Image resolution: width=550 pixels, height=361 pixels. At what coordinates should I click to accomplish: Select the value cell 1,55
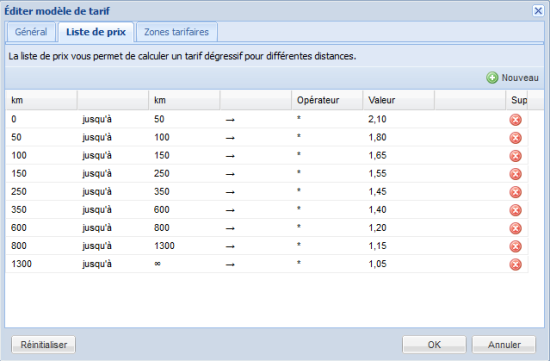click(398, 174)
